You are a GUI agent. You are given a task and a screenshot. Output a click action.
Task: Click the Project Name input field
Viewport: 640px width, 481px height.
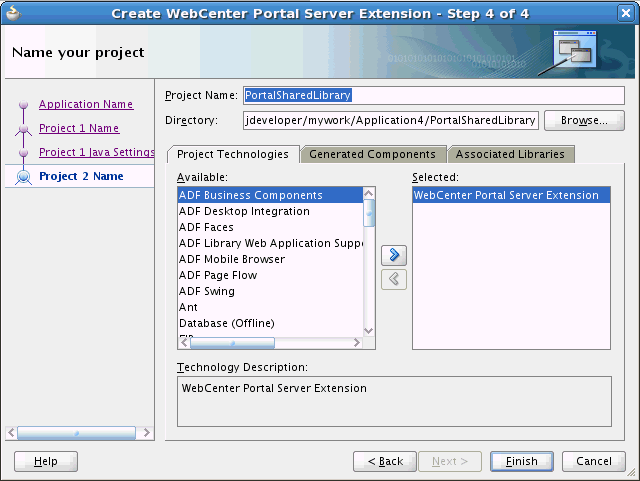pos(434,96)
